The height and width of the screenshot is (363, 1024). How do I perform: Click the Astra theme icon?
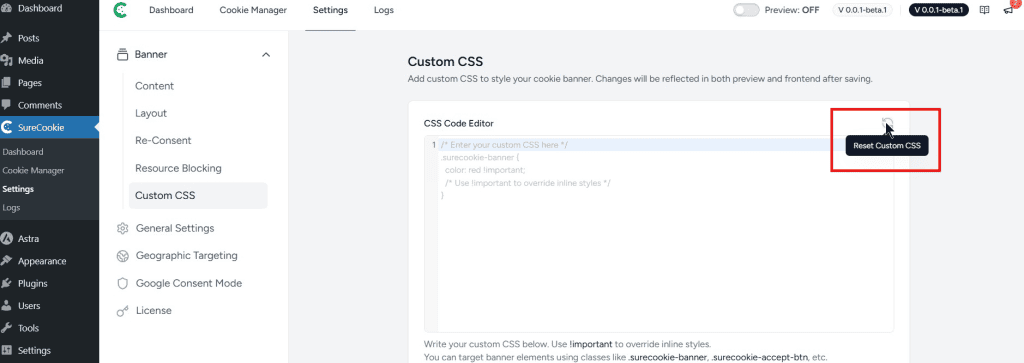(7, 239)
